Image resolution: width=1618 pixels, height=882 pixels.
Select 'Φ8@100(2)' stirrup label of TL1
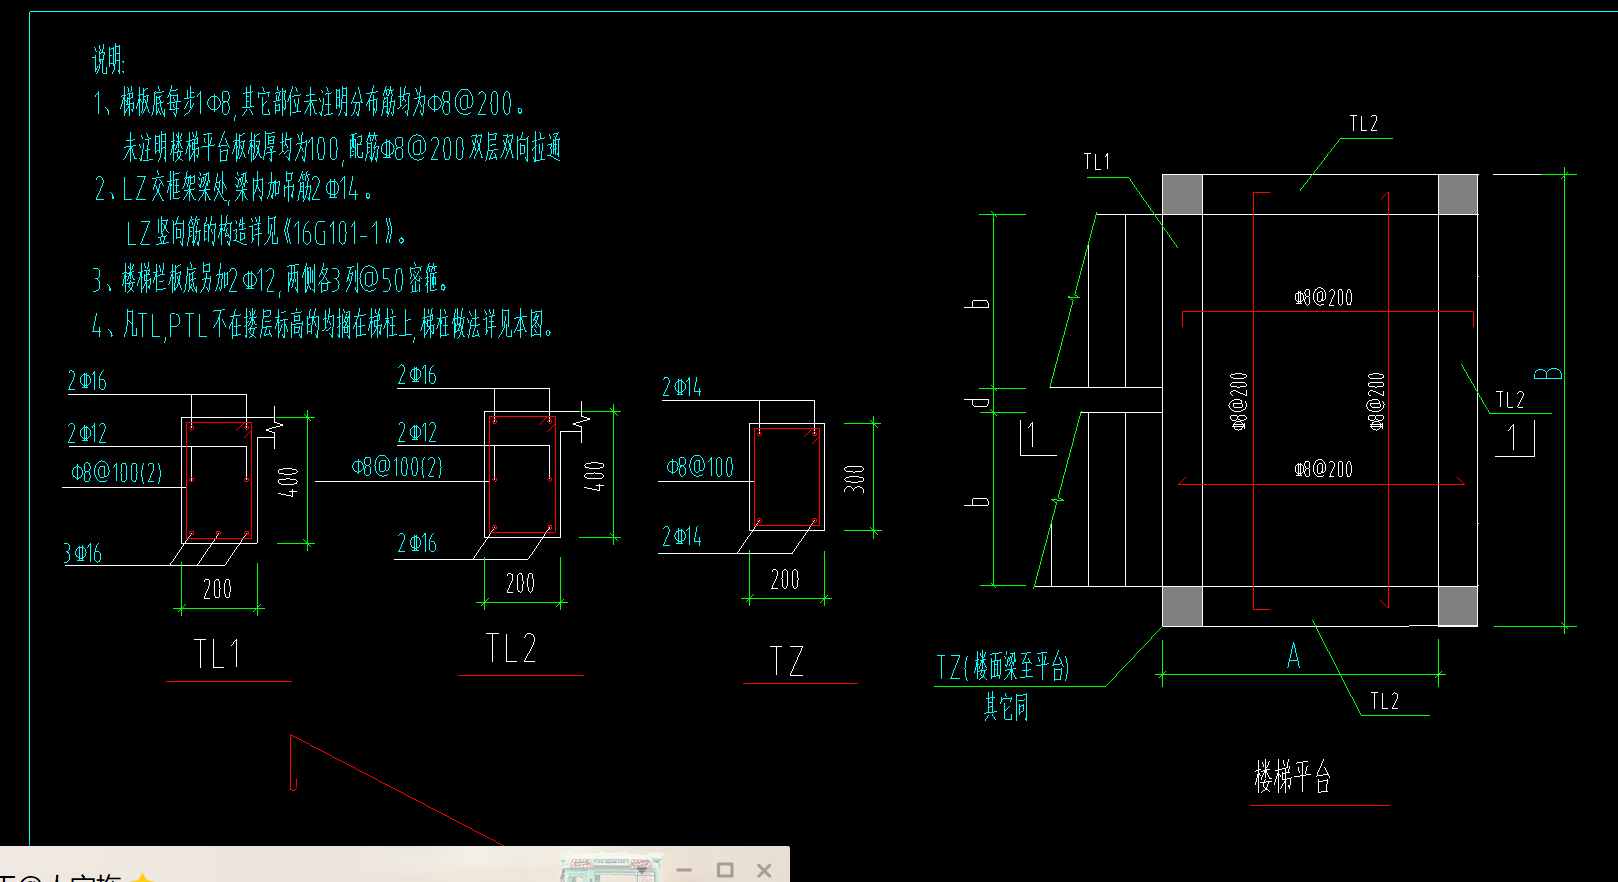tap(116, 473)
